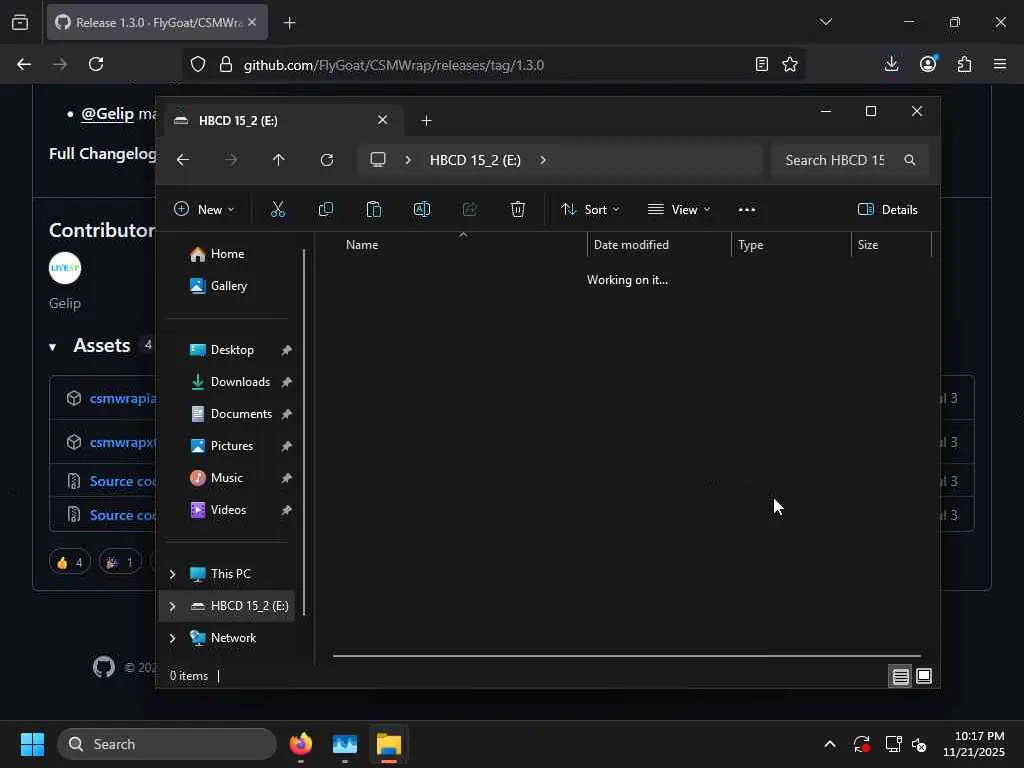
Task: Open Firefox extensions puzzle icon
Action: tap(965, 64)
